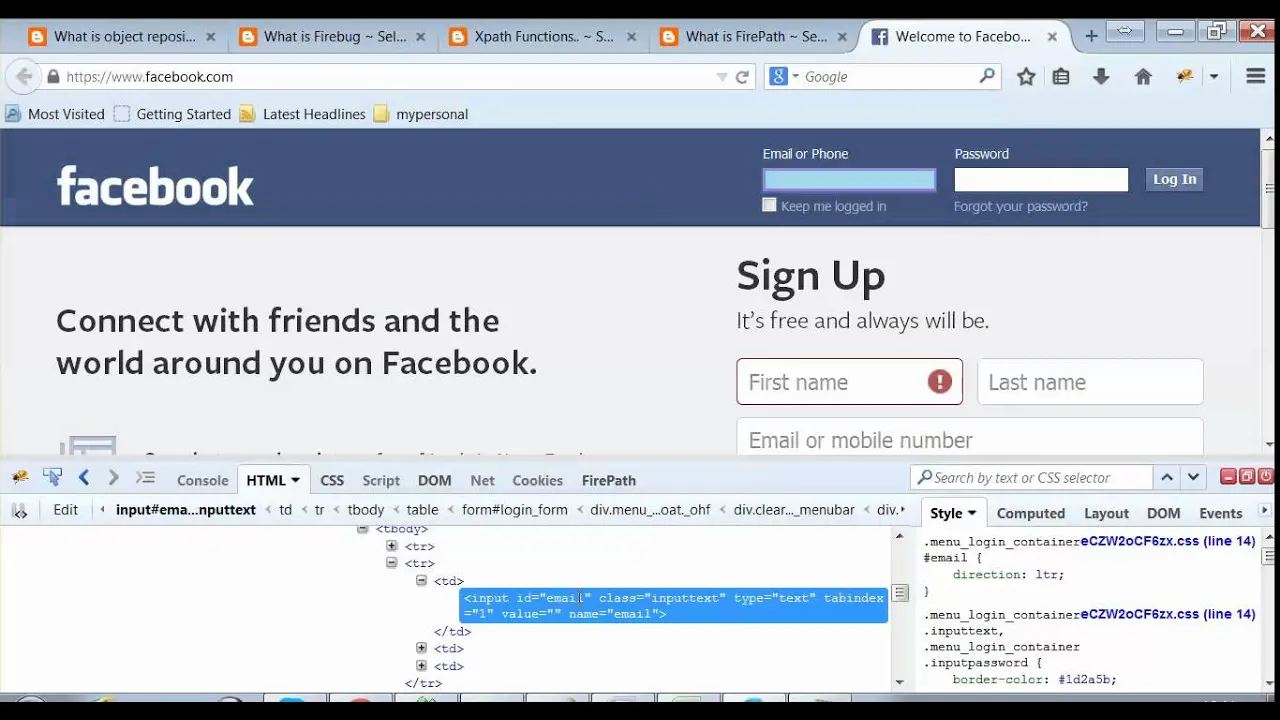This screenshot has height=720, width=1280.
Task: Click the facebook.com address bar URL
Action: (150, 77)
